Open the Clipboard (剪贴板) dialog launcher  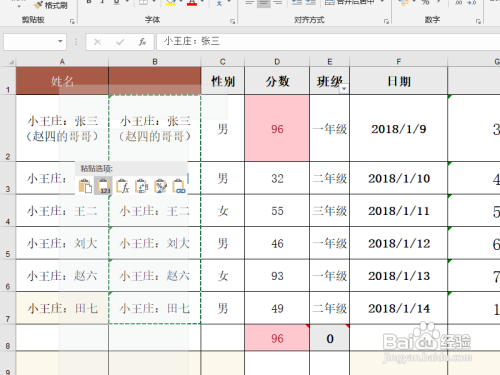[72, 21]
